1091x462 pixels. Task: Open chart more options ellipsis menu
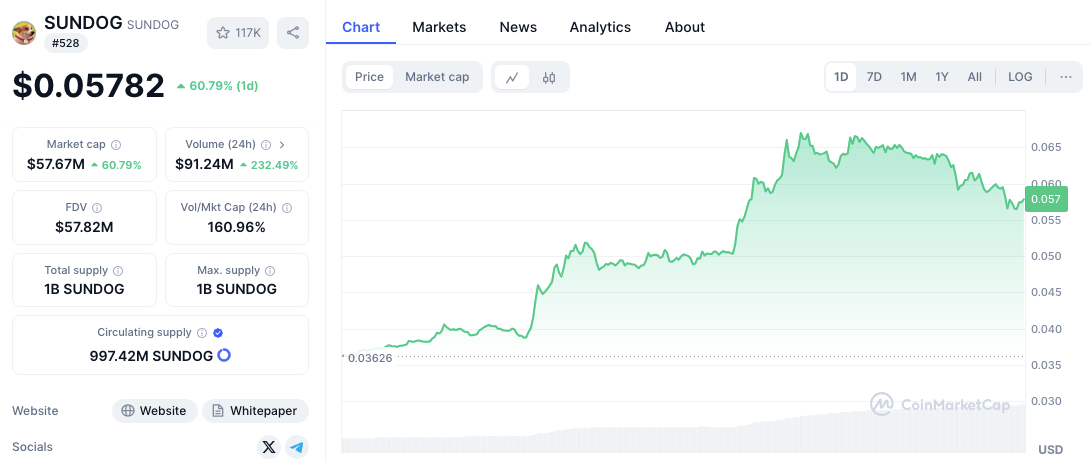click(1066, 77)
